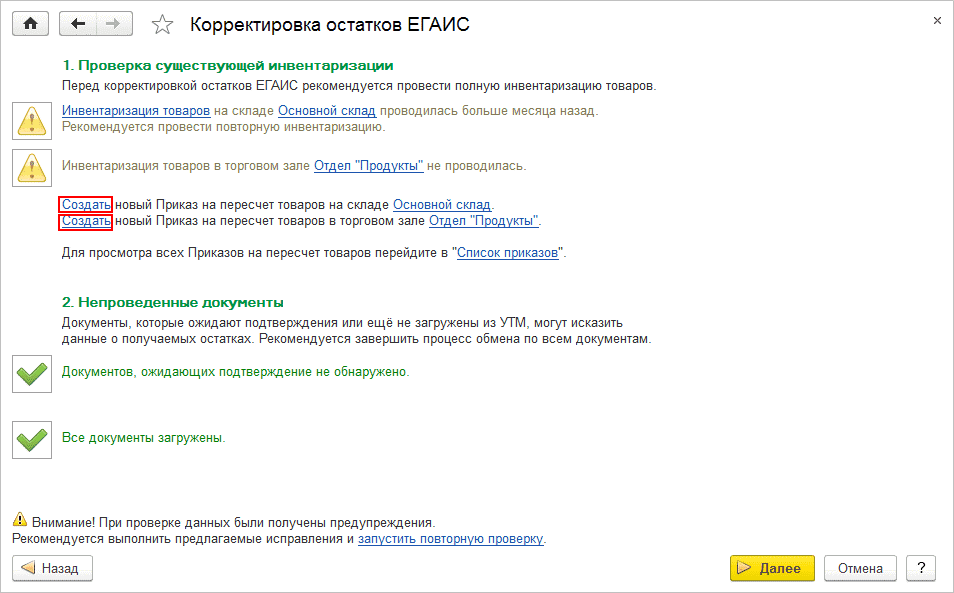Click green checkmark next to pending documents status
Image resolution: width=954 pixels, height=593 pixels.
pyautogui.click(x=31, y=374)
